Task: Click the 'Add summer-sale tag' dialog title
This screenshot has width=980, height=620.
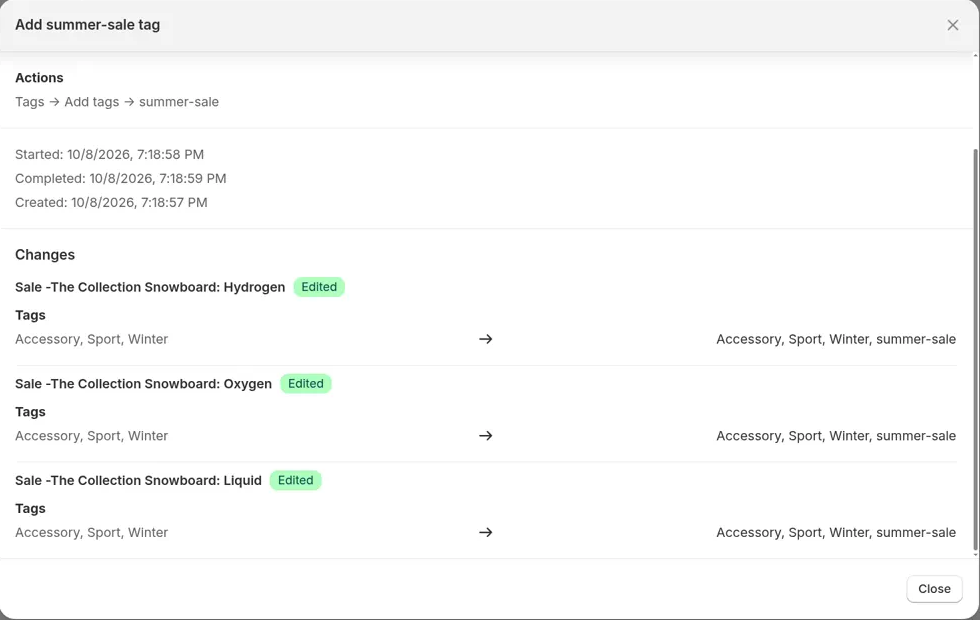Action: pos(88,25)
